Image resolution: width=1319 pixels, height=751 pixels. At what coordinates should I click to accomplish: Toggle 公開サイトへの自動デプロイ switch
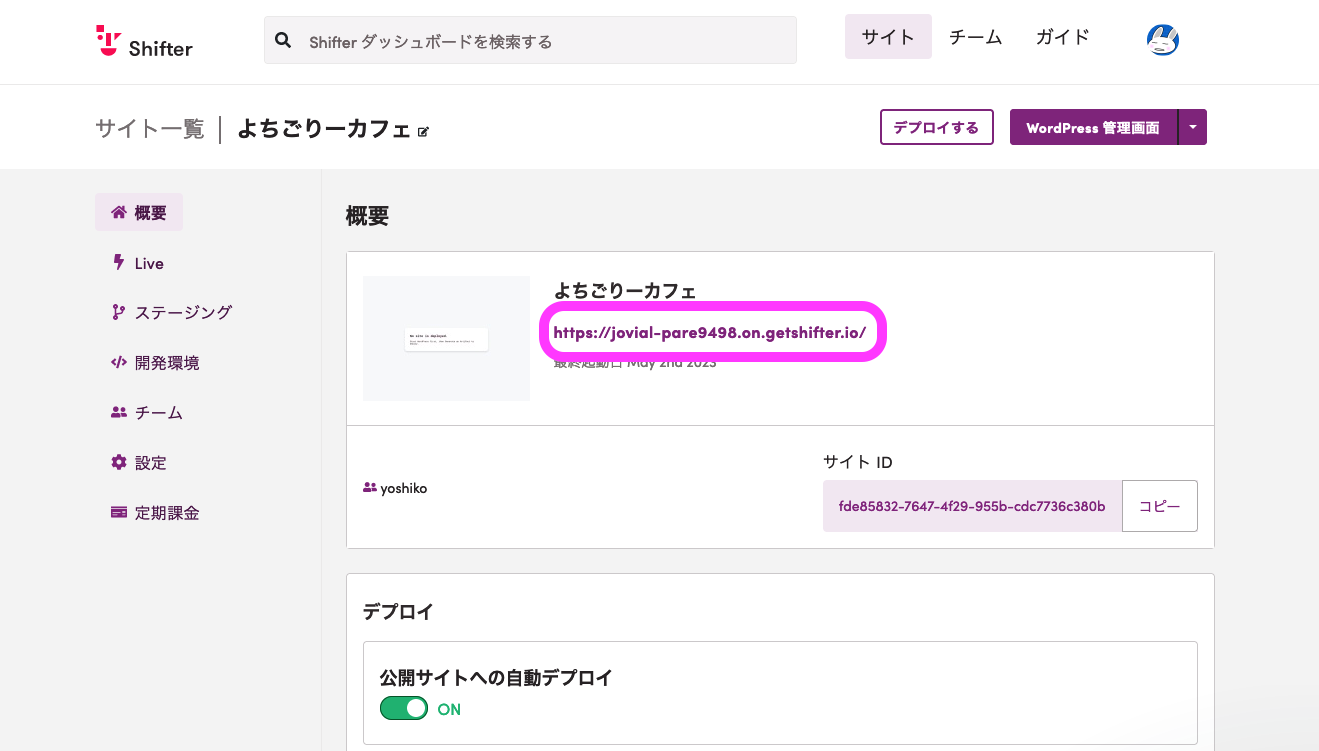403,709
